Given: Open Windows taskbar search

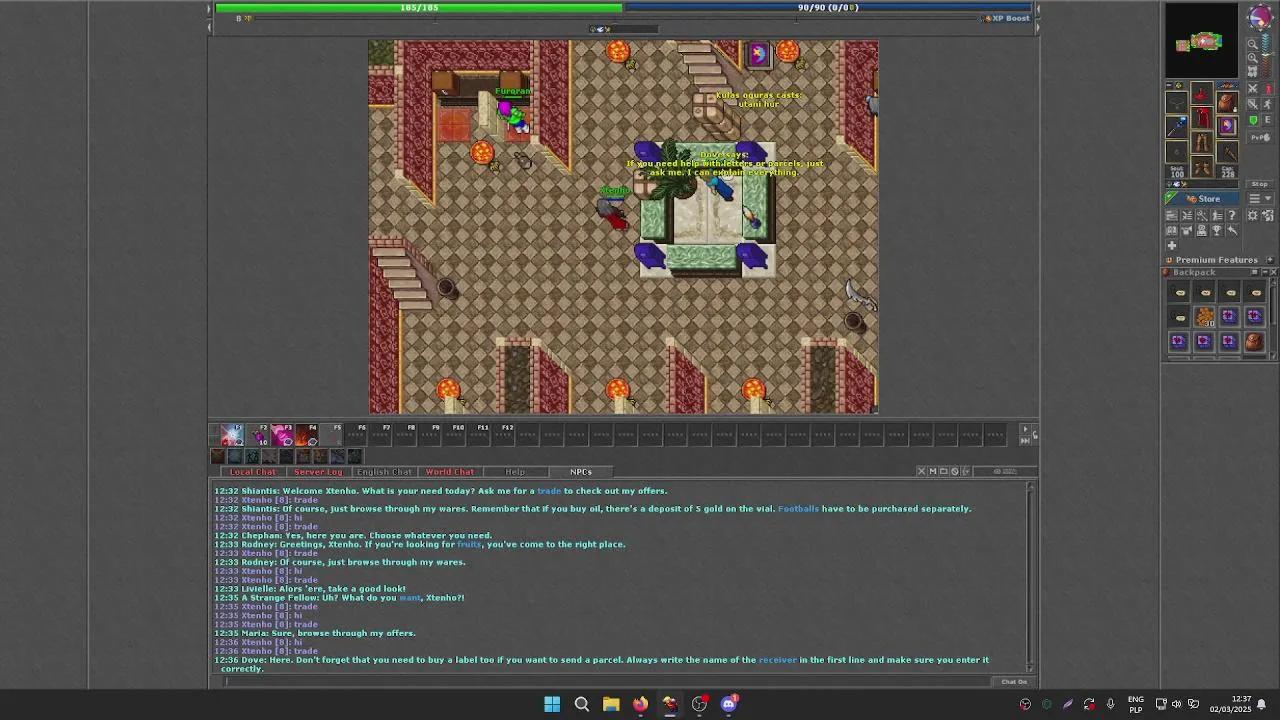Looking at the screenshot, I should [581, 704].
